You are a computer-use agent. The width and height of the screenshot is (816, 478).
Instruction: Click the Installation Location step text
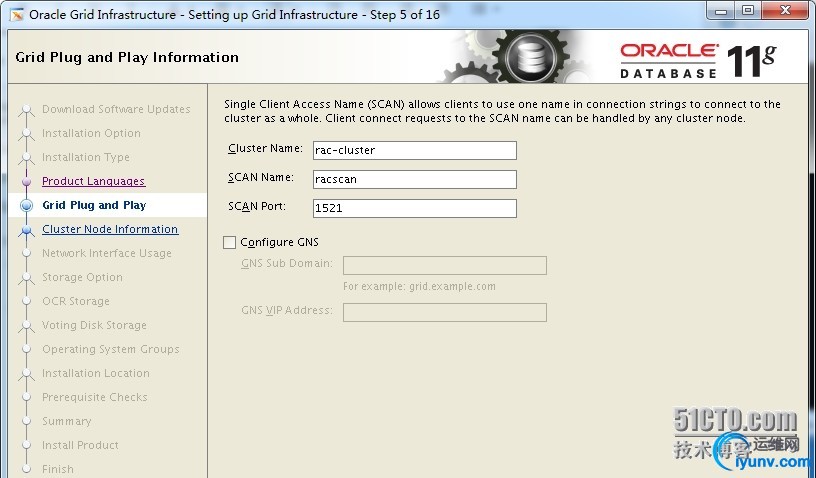[x=96, y=373]
